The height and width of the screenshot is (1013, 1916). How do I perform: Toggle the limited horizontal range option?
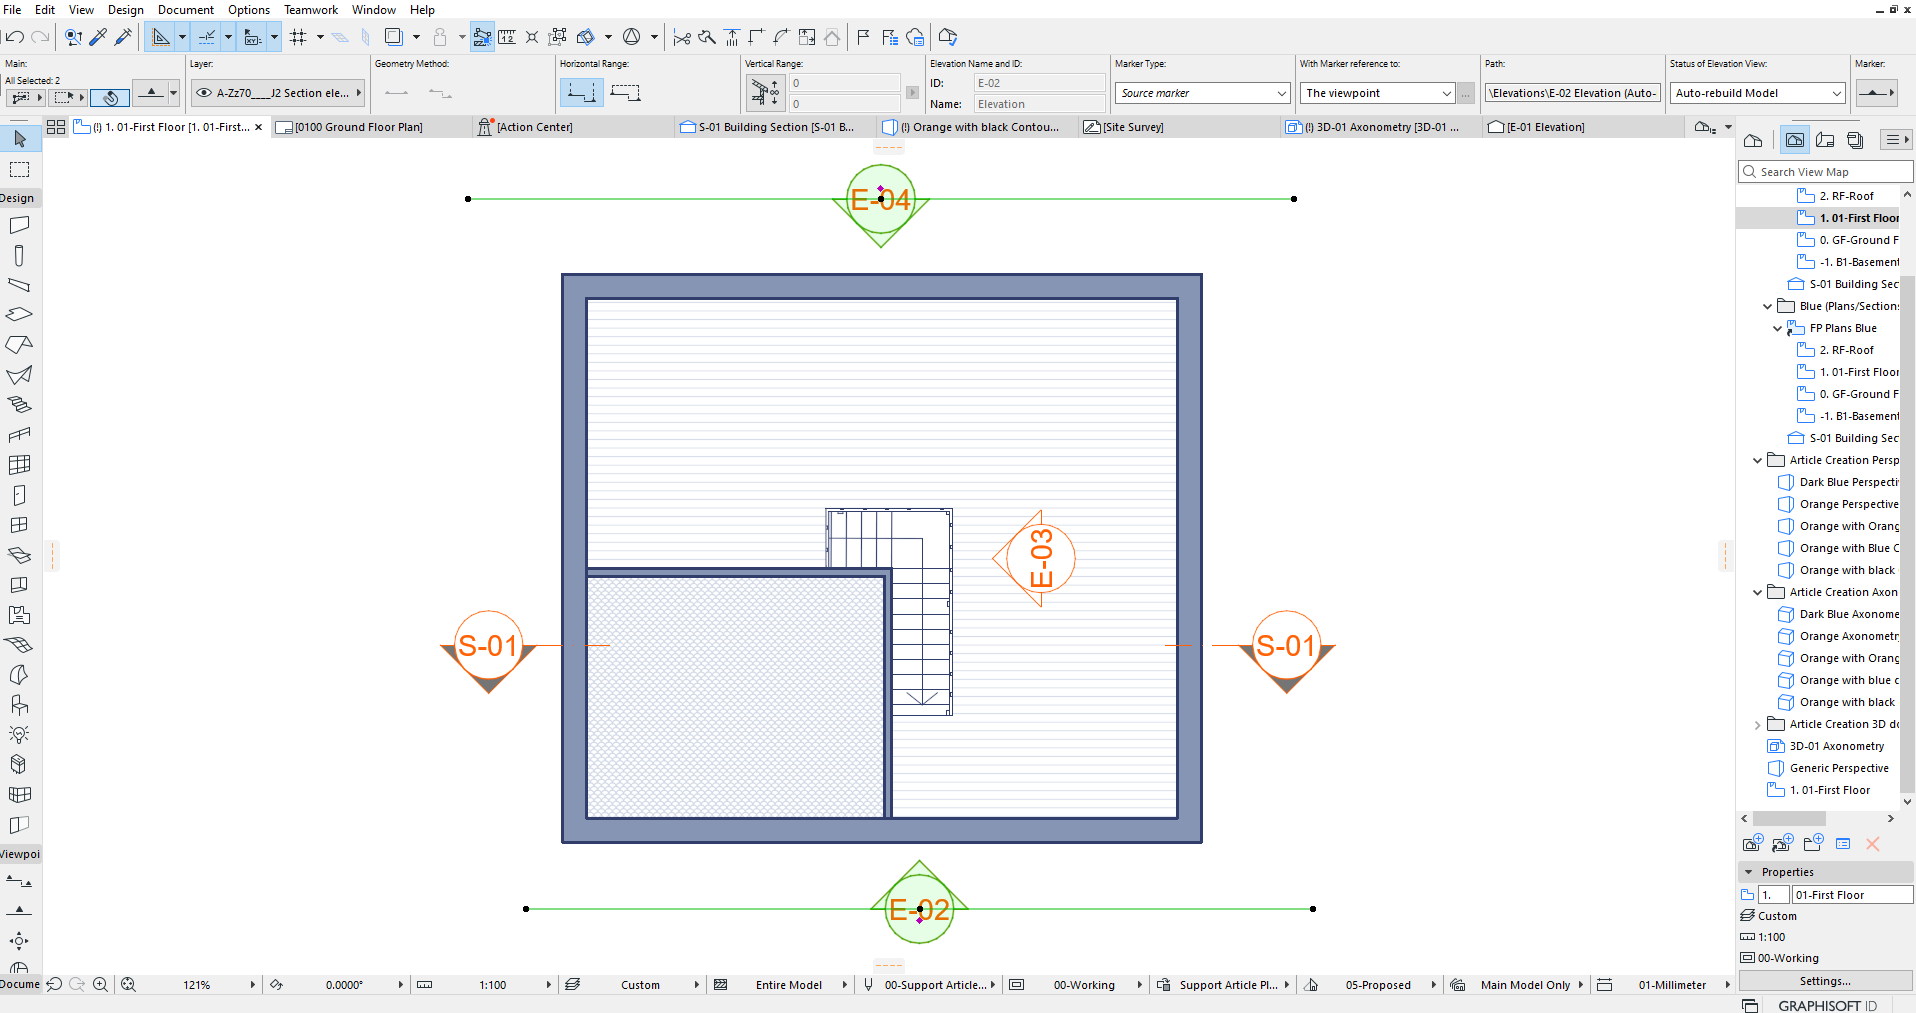[625, 93]
